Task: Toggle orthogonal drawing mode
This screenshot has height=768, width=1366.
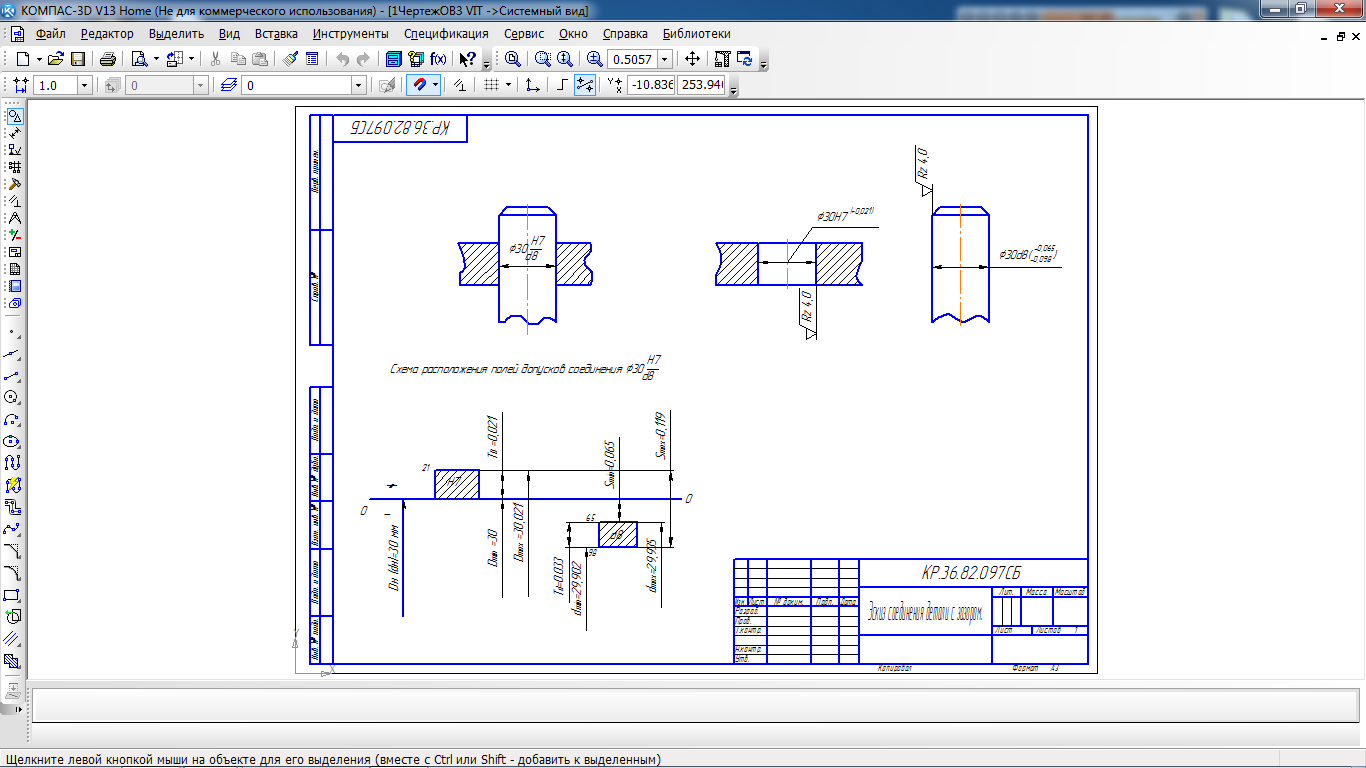Action: (563, 85)
